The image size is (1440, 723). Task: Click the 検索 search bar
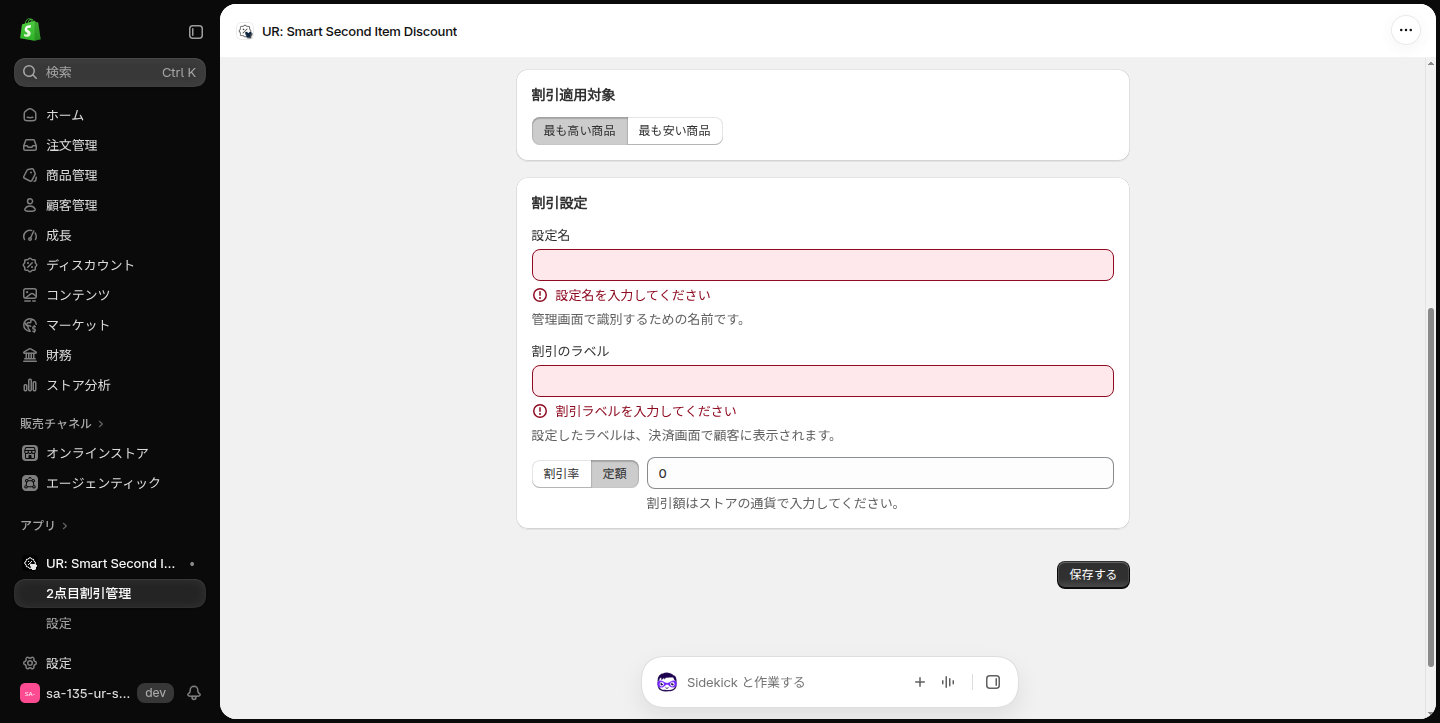click(110, 72)
